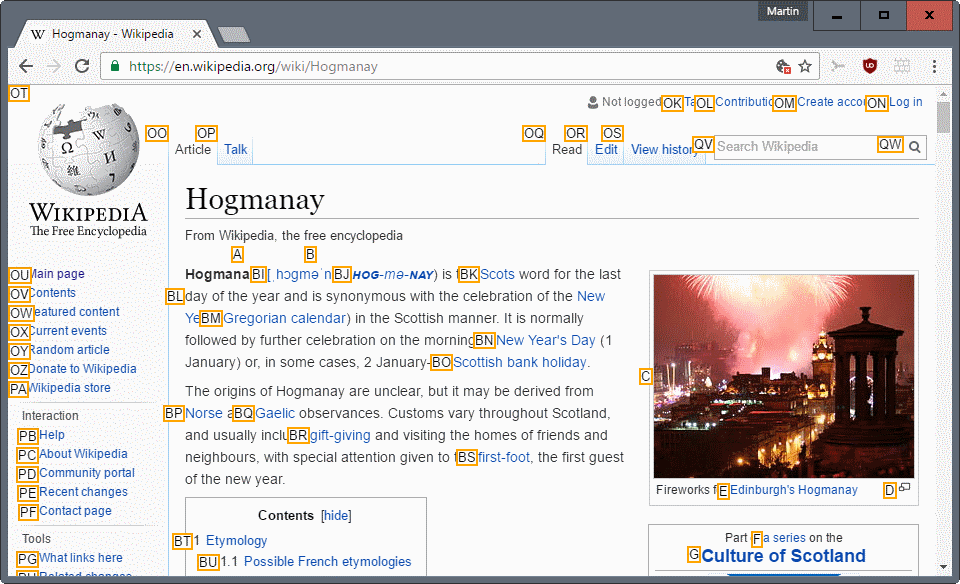Open the View history tab
Image resolution: width=960 pixels, height=584 pixels.
[x=663, y=149]
